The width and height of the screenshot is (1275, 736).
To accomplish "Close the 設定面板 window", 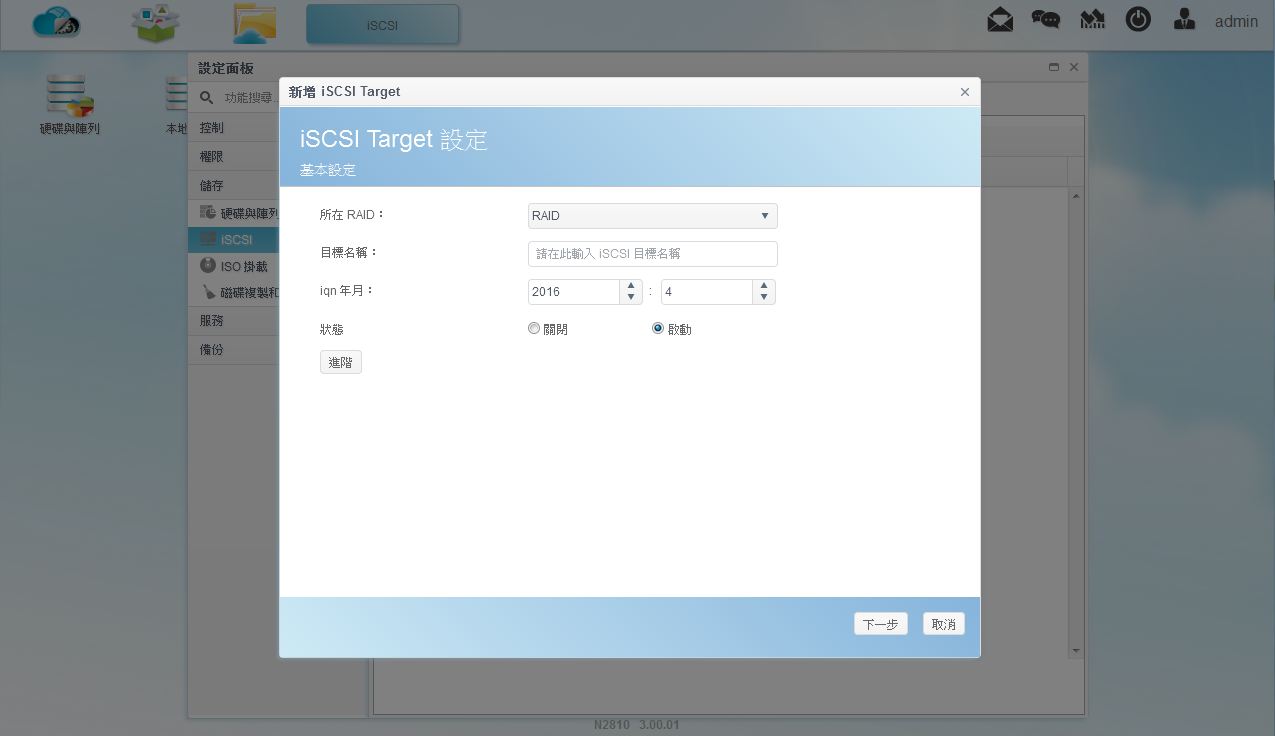I will [1074, 67].
